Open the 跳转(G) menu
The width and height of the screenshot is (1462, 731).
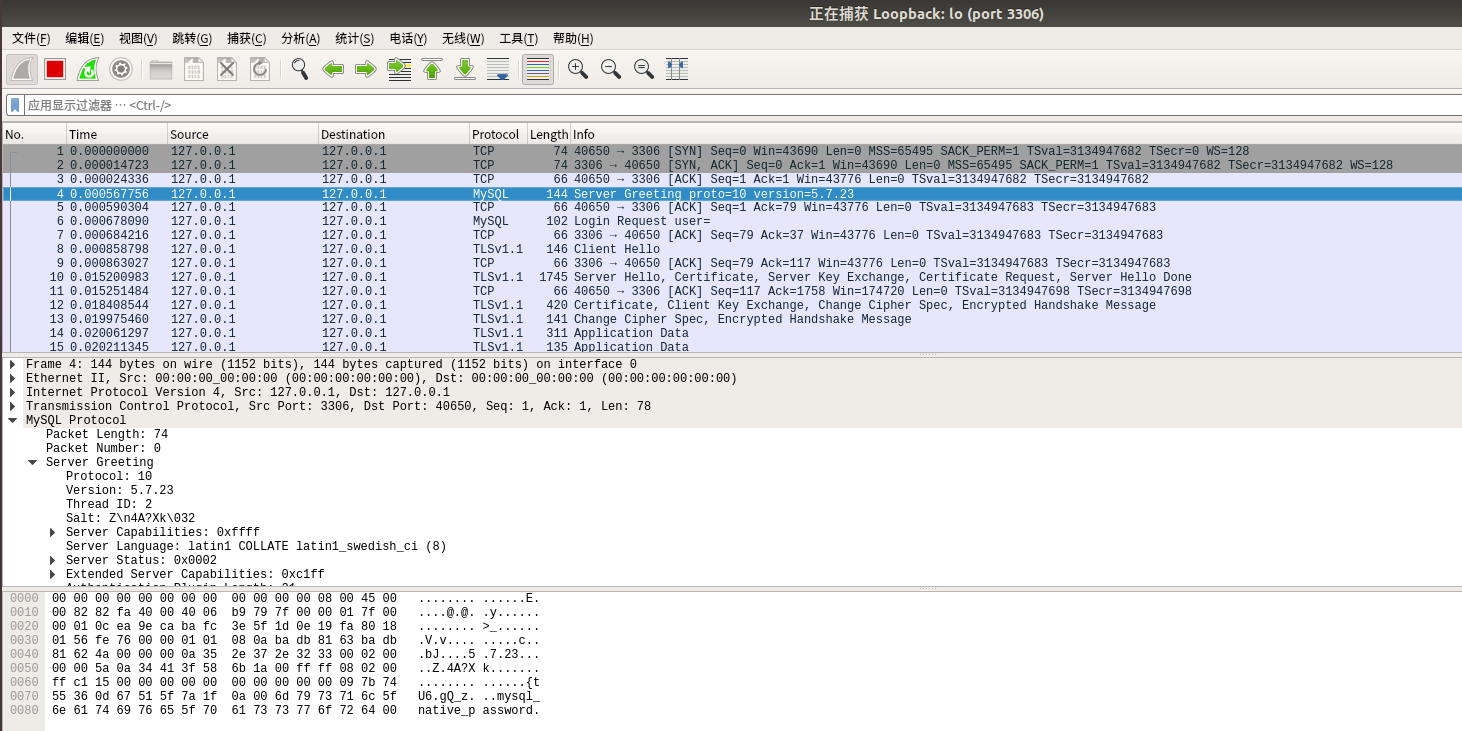click(x=192, y=39)
